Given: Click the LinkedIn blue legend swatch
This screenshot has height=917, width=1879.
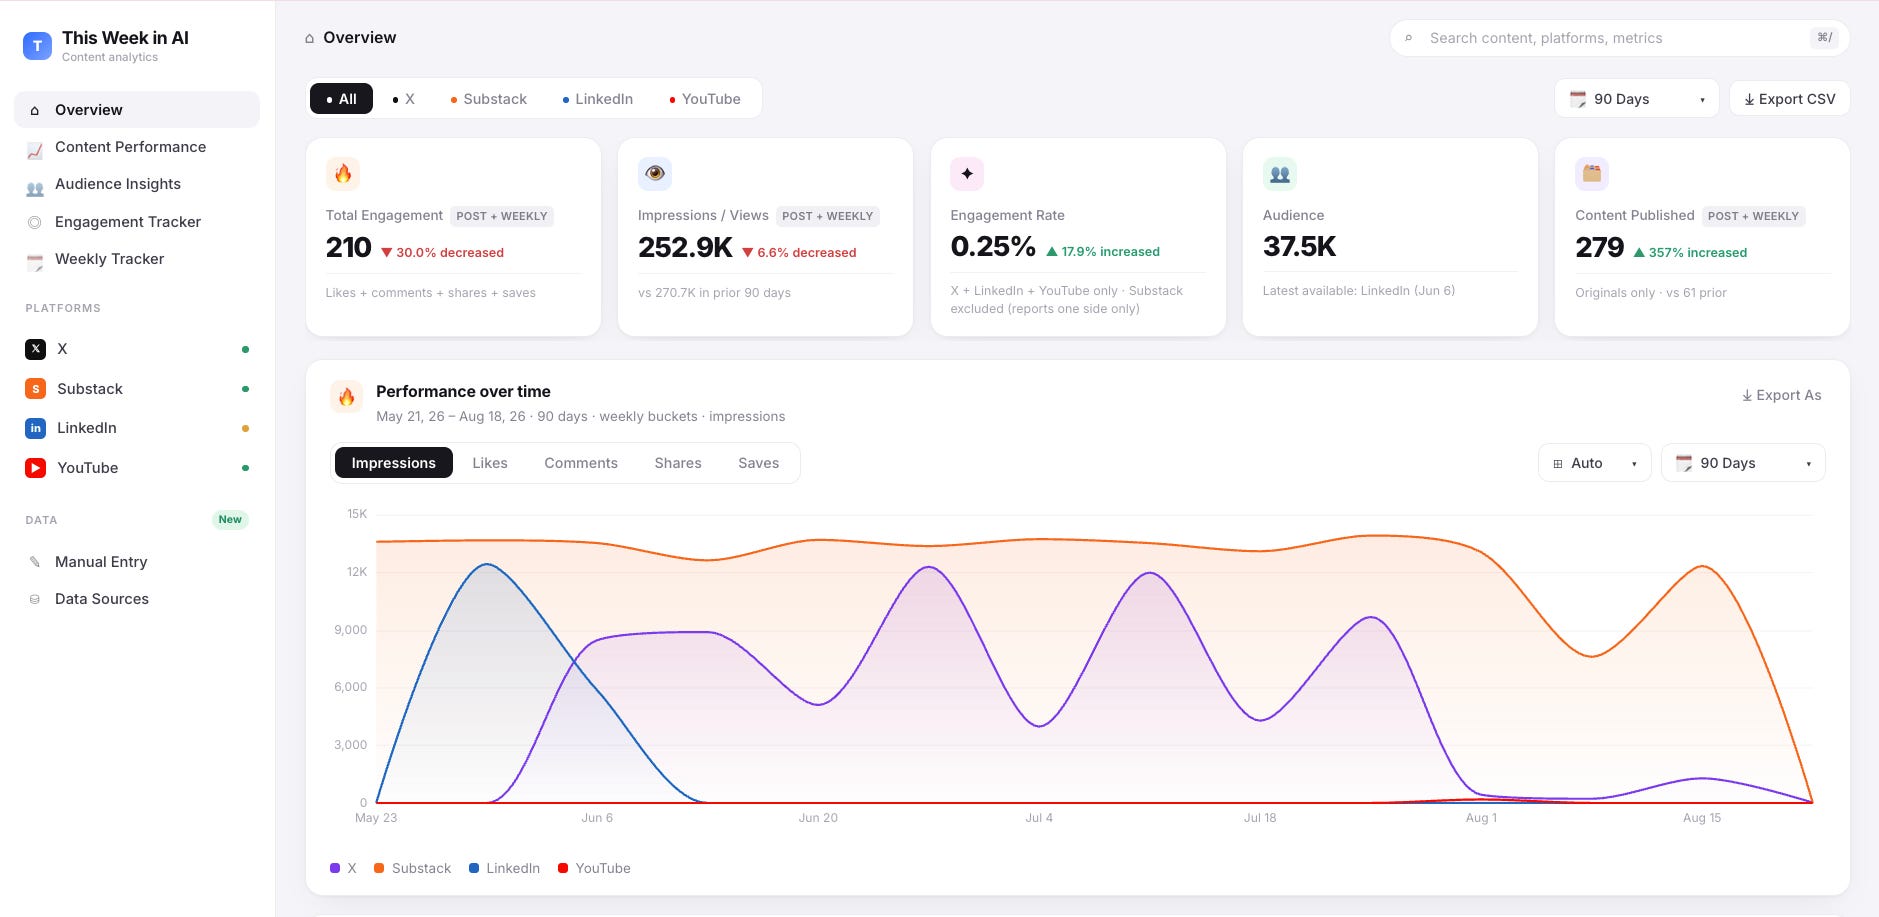Looking at the screenshot, I should (x=474, y=868).
